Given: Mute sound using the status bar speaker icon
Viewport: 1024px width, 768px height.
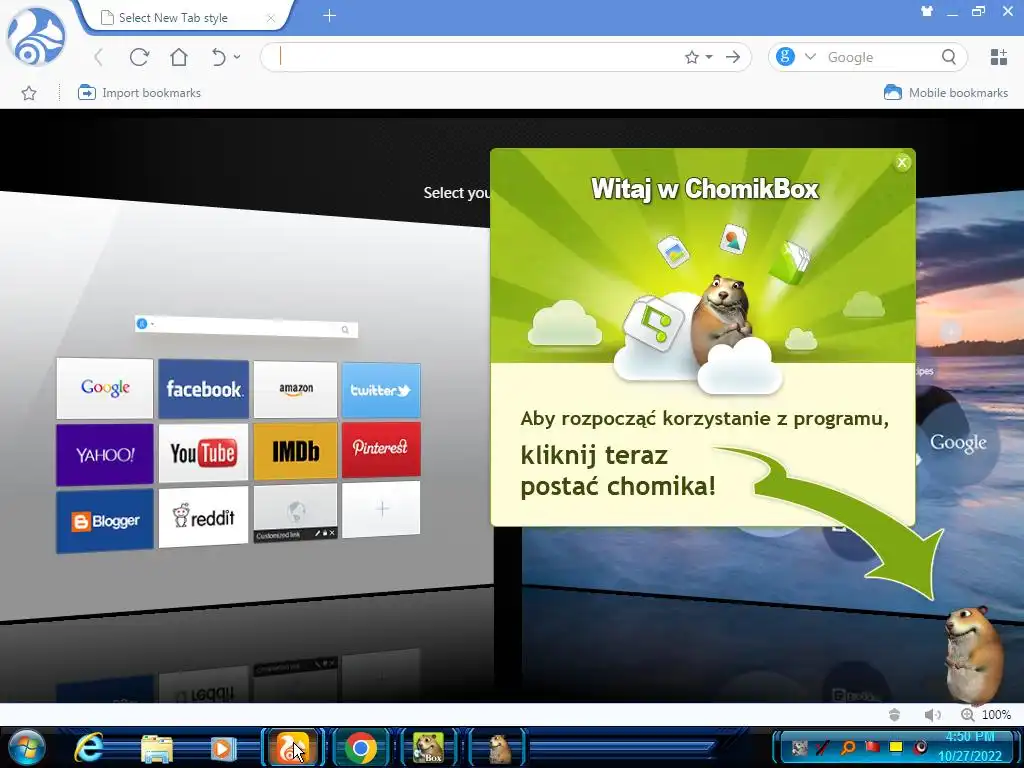Looking at the screenshot, I should [x=933, y=715].
